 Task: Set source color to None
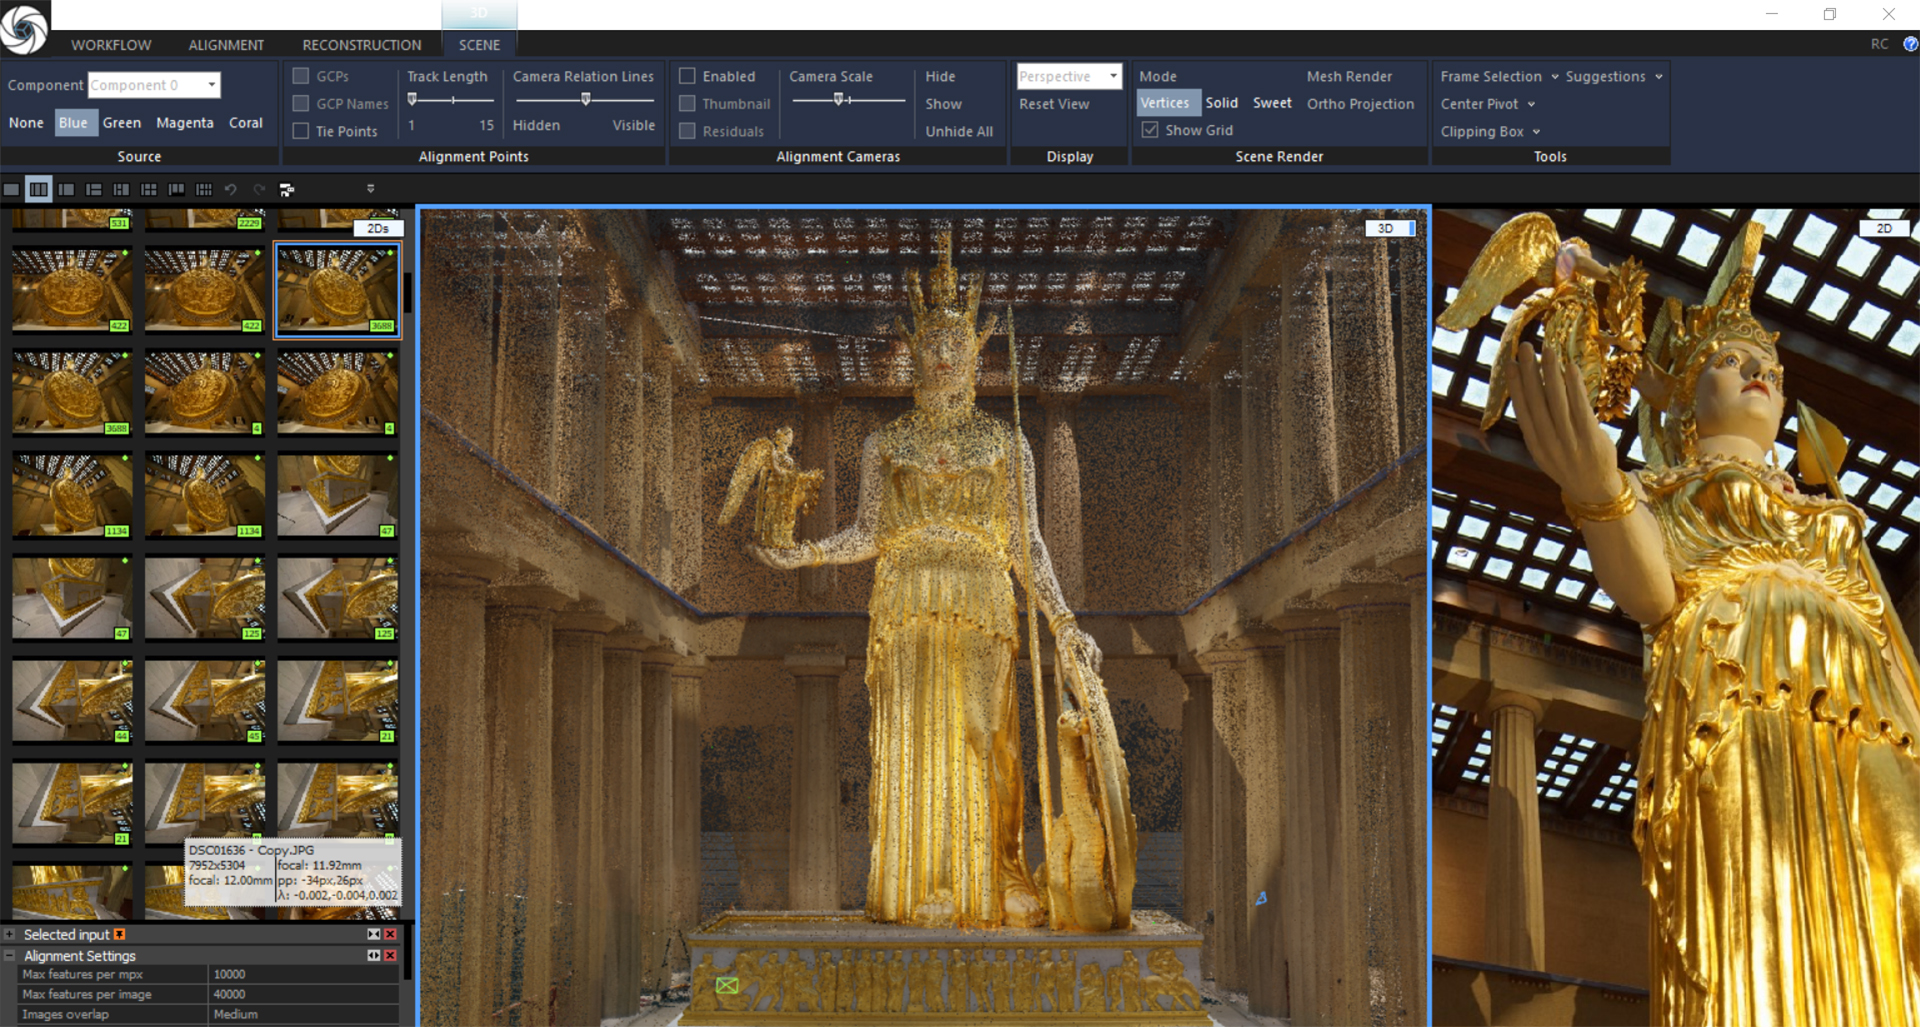click(26, 123)
